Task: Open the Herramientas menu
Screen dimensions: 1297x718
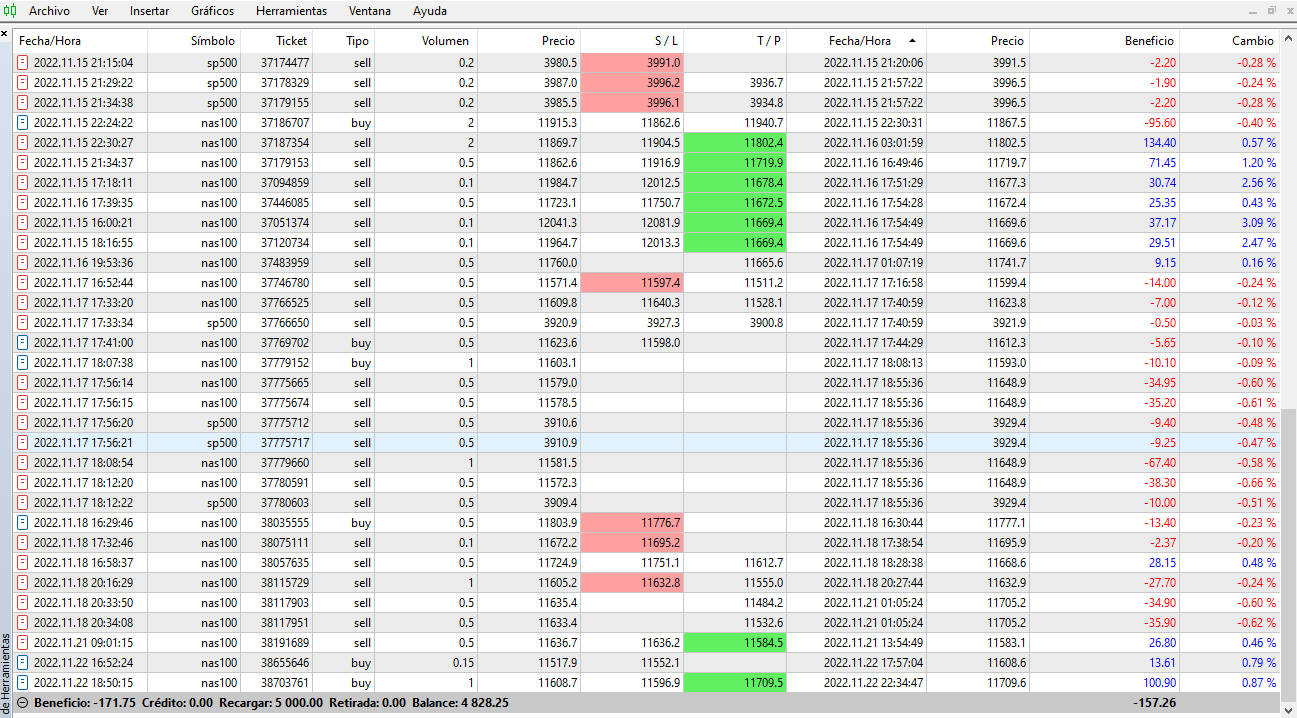Action: [291, 11]
